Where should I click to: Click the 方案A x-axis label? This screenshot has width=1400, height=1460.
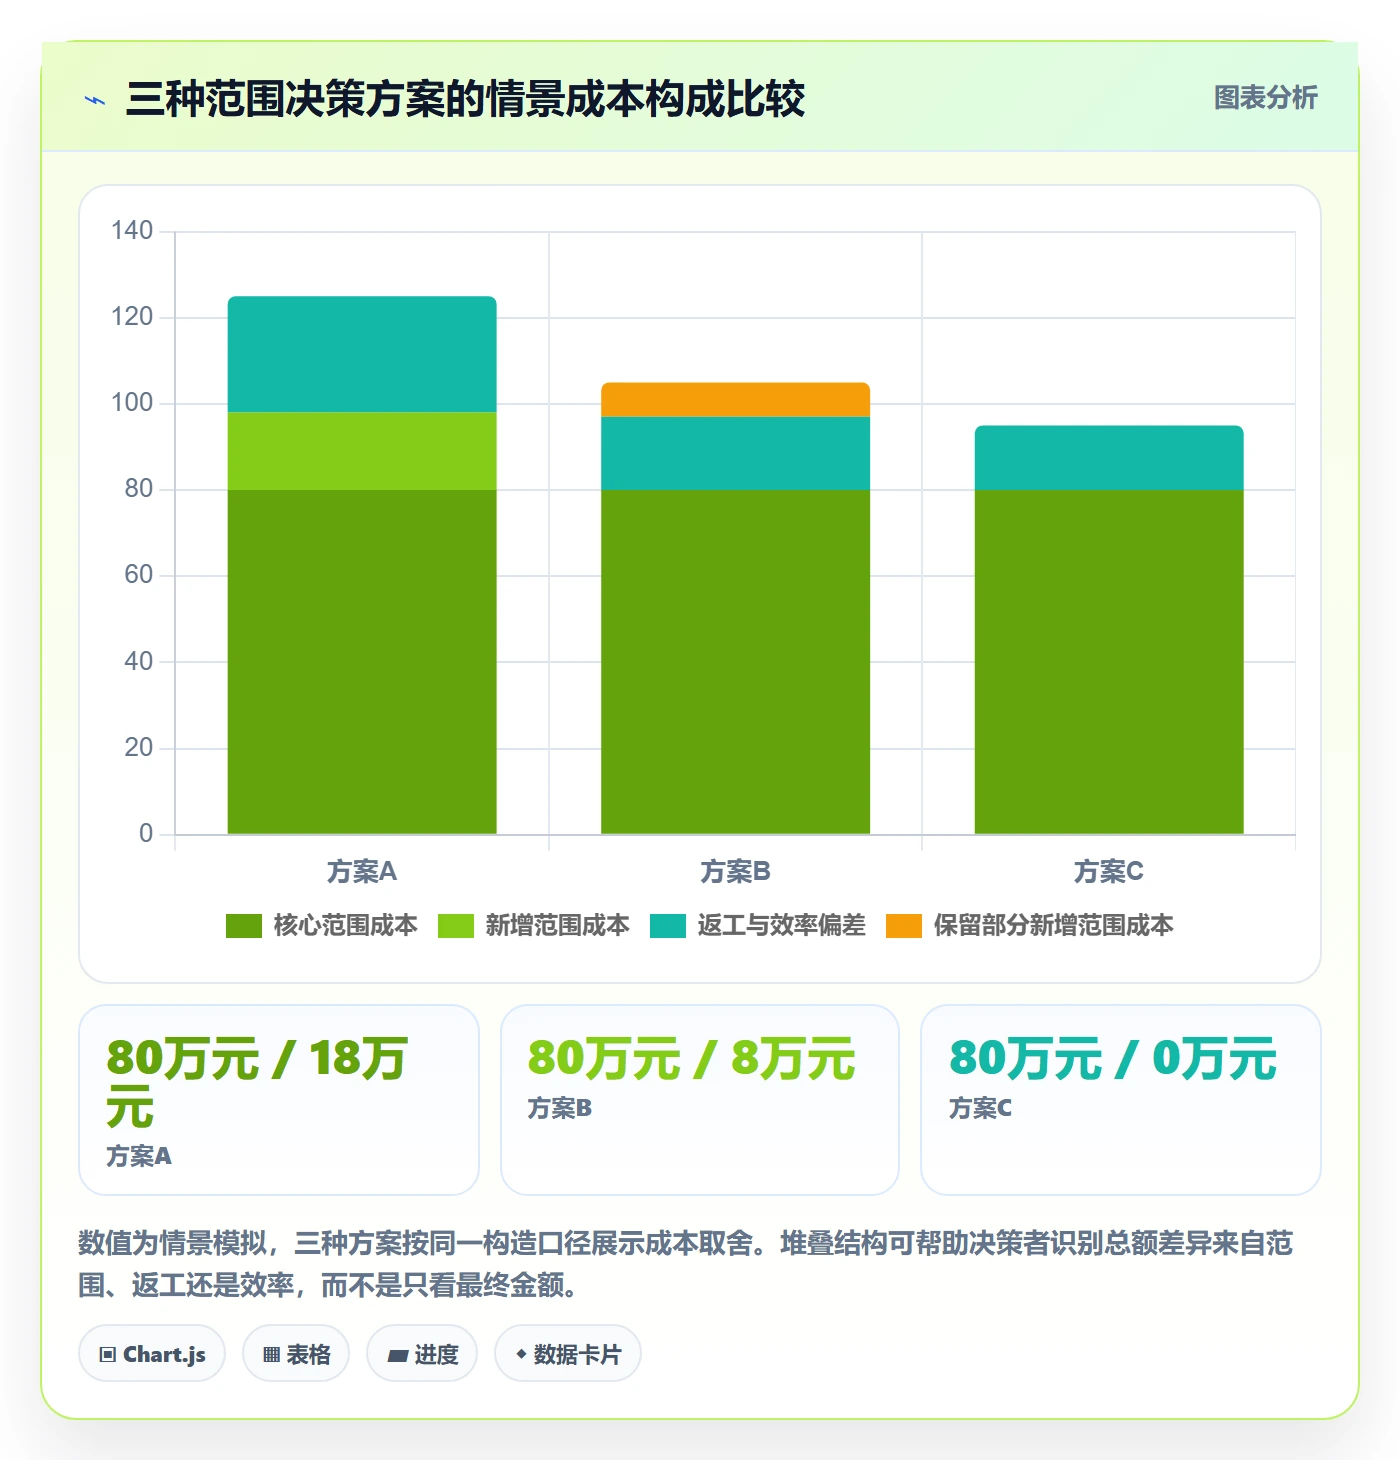(362, 872)
